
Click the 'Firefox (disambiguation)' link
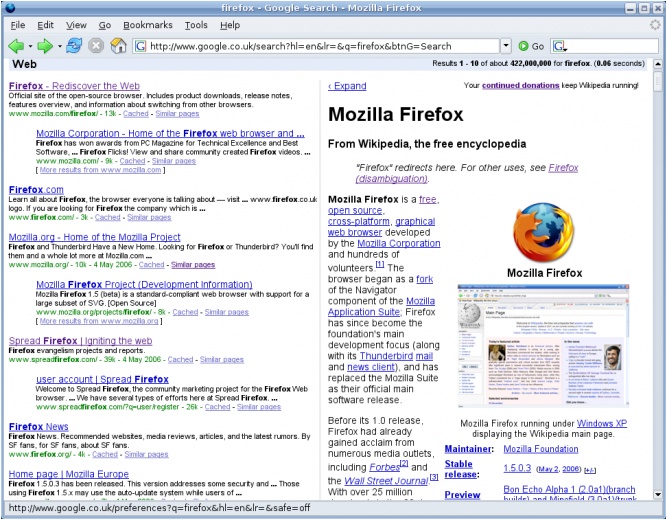(563, 173)
